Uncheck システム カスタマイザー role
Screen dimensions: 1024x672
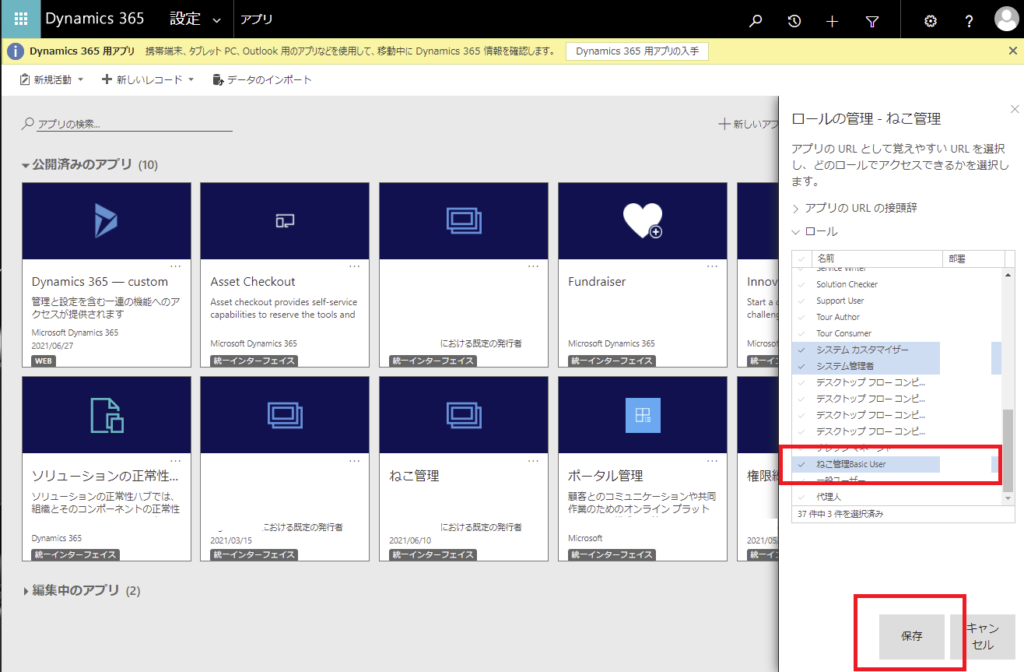801,350
